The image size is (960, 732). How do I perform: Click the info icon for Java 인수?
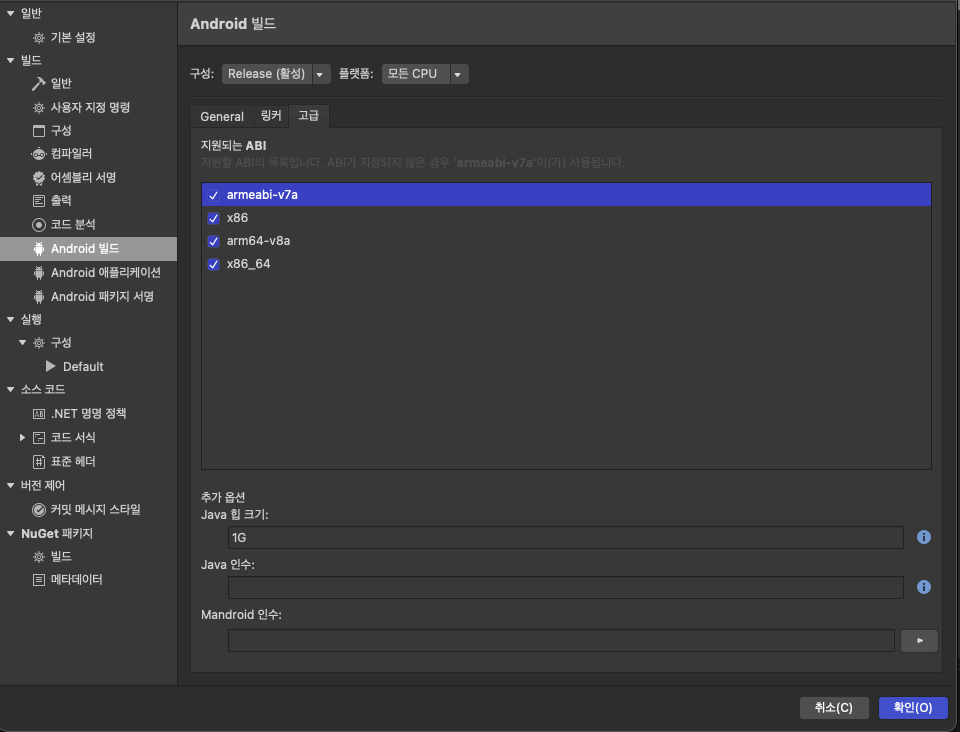(924, 588)
